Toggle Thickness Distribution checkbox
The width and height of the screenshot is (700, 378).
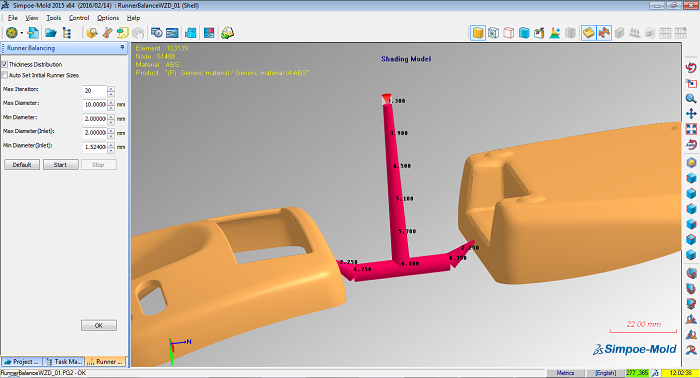point(4,64)
